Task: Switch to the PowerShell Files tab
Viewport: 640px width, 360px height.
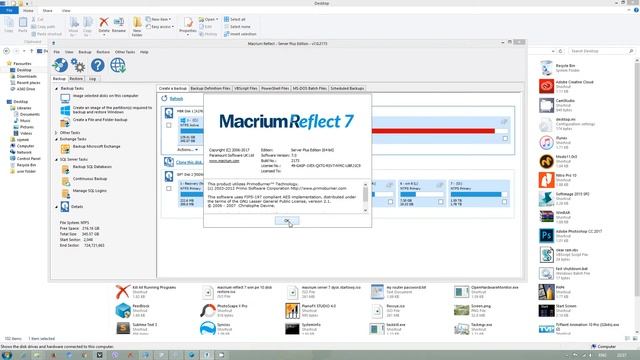Action: (275, 89)
